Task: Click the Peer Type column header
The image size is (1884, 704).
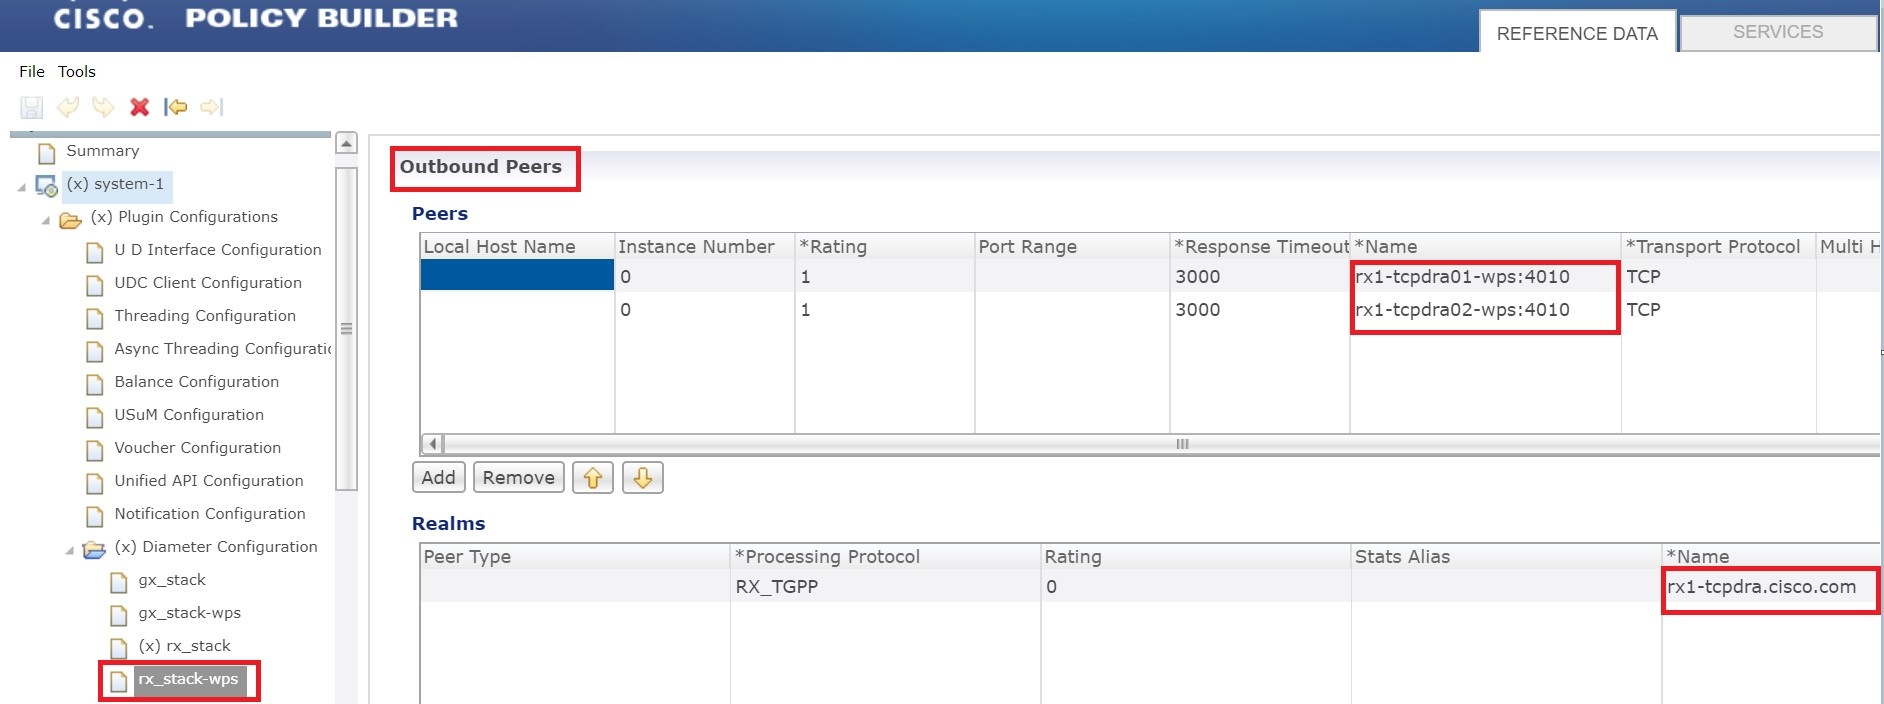Action: click(x=575, y=557)
